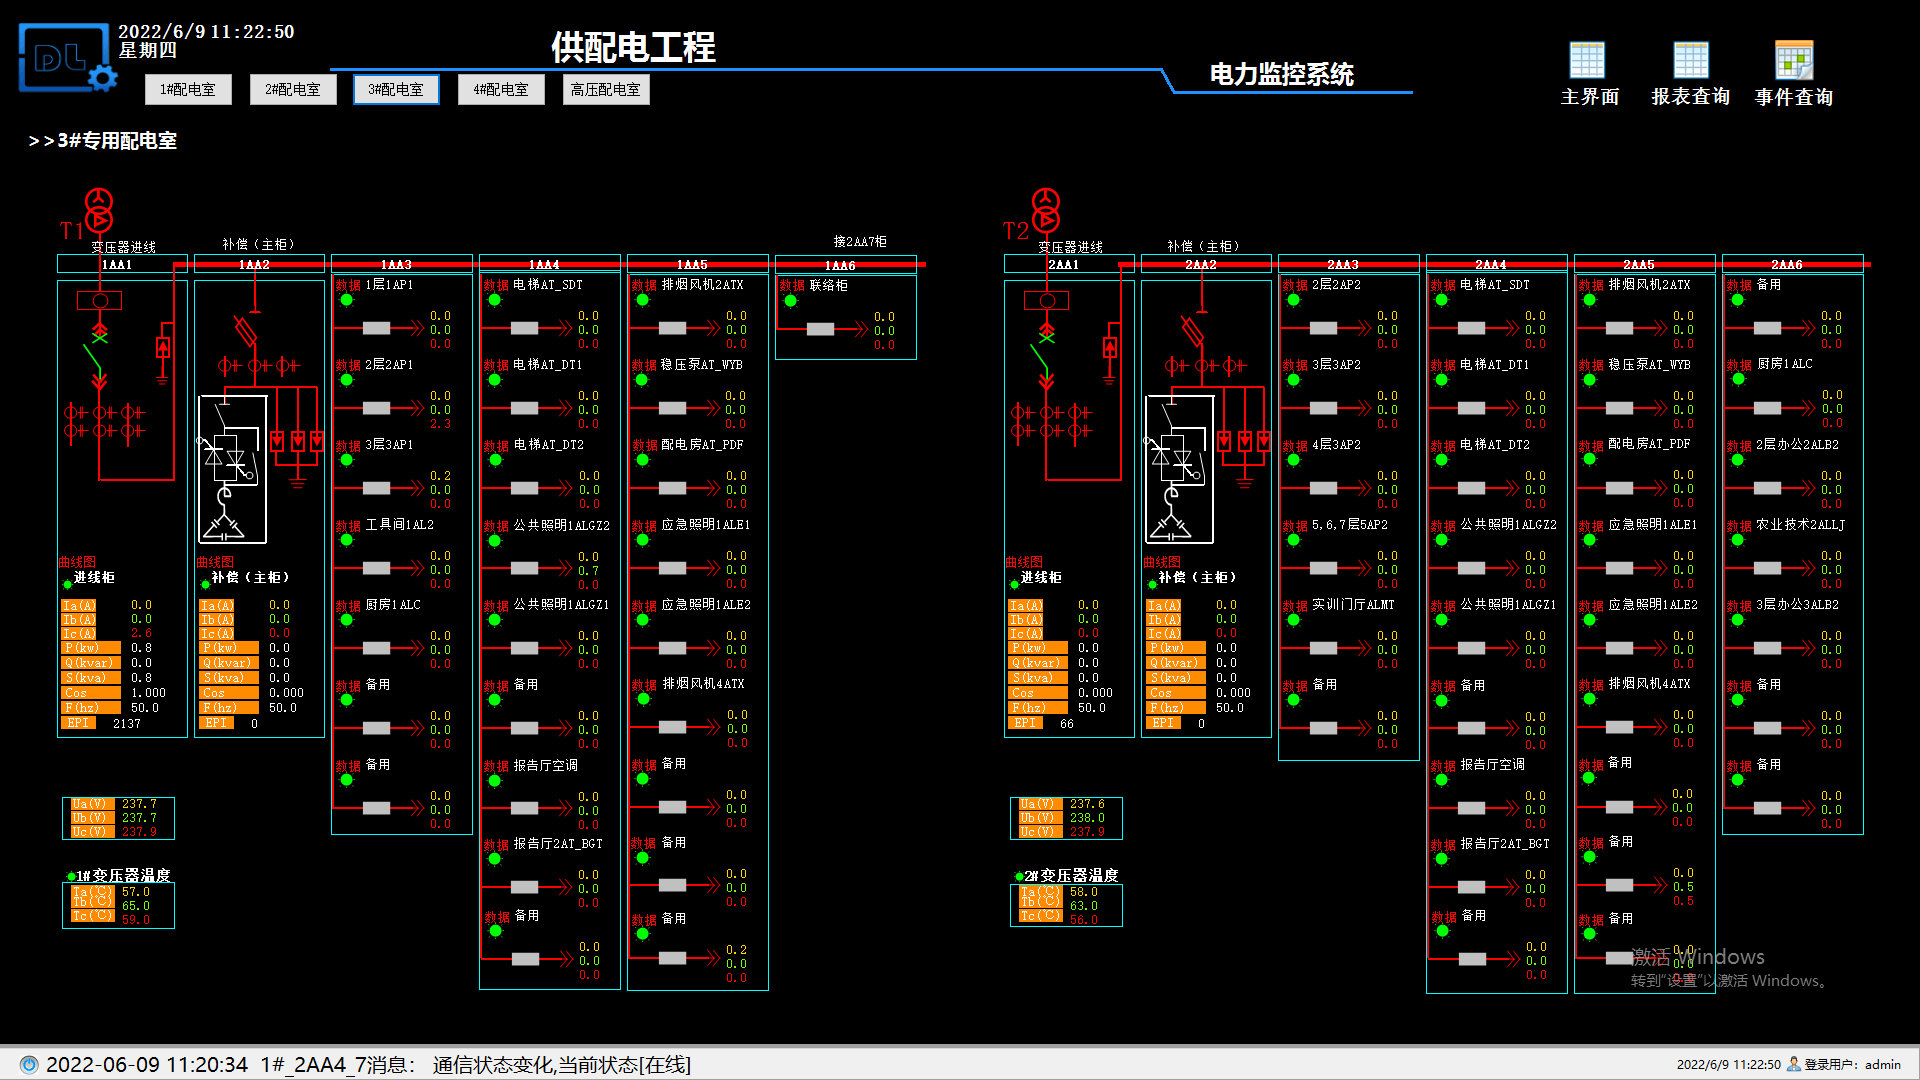Image resolution: width=1920 pixels, height=1080 pixels.
Task: Click the T1 transformer symbol
Action: pyautogui.click(x=98, y=211)
